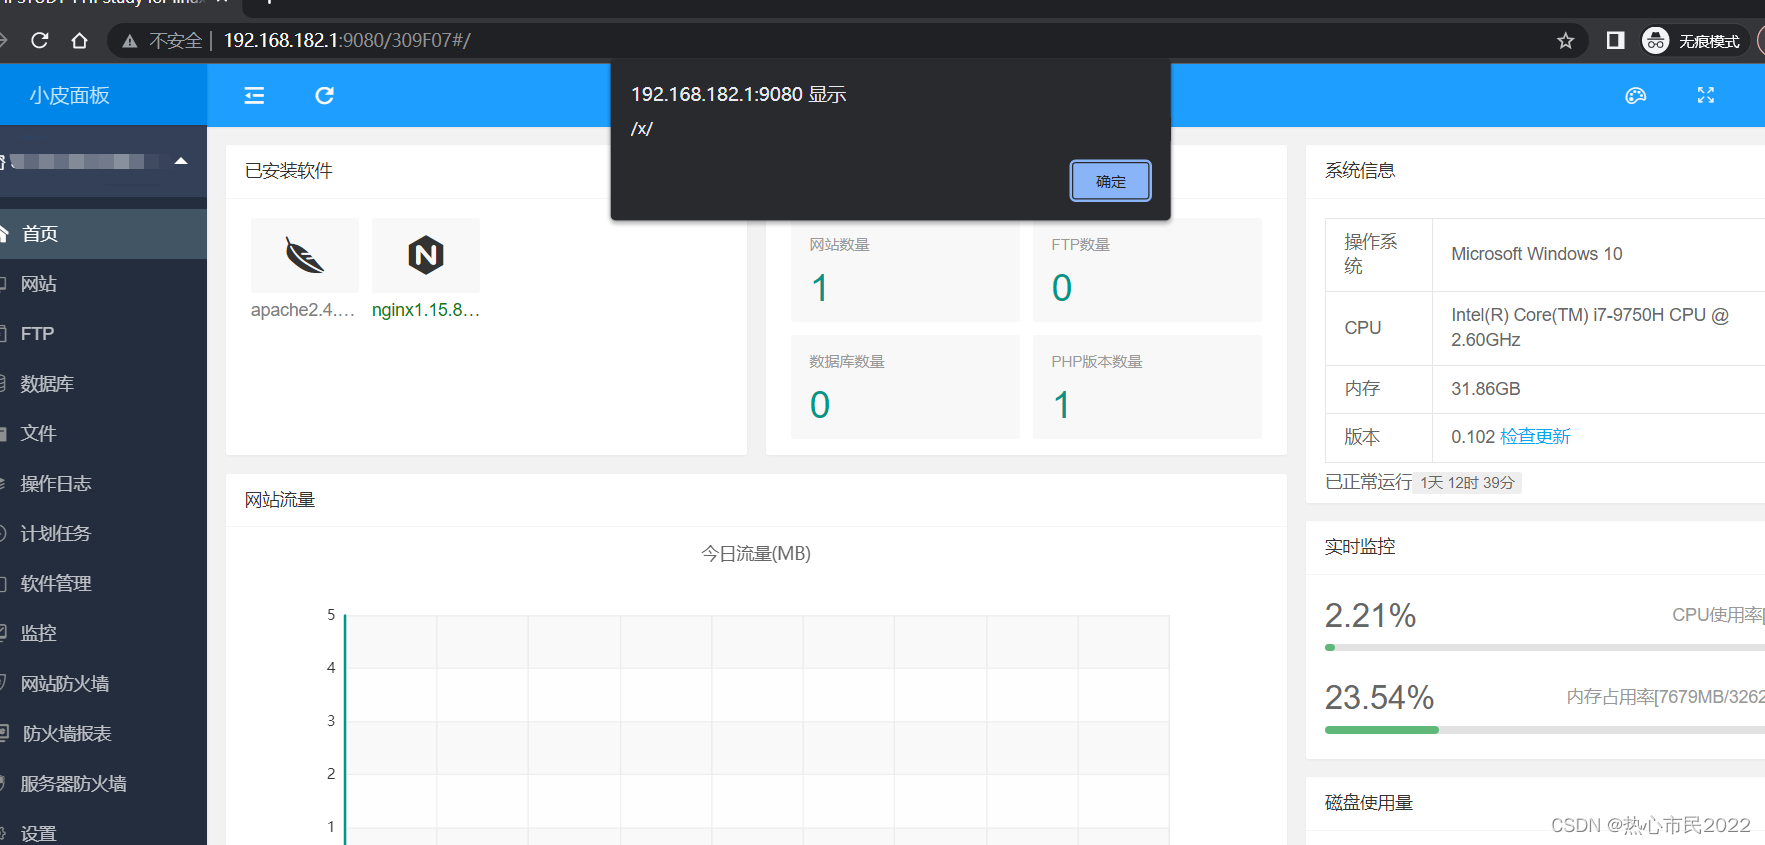Image resolution: width=1765 pixels, height=845 pixels.
Task: Open the 文件 sidebar item
Action: coord(103,434)
